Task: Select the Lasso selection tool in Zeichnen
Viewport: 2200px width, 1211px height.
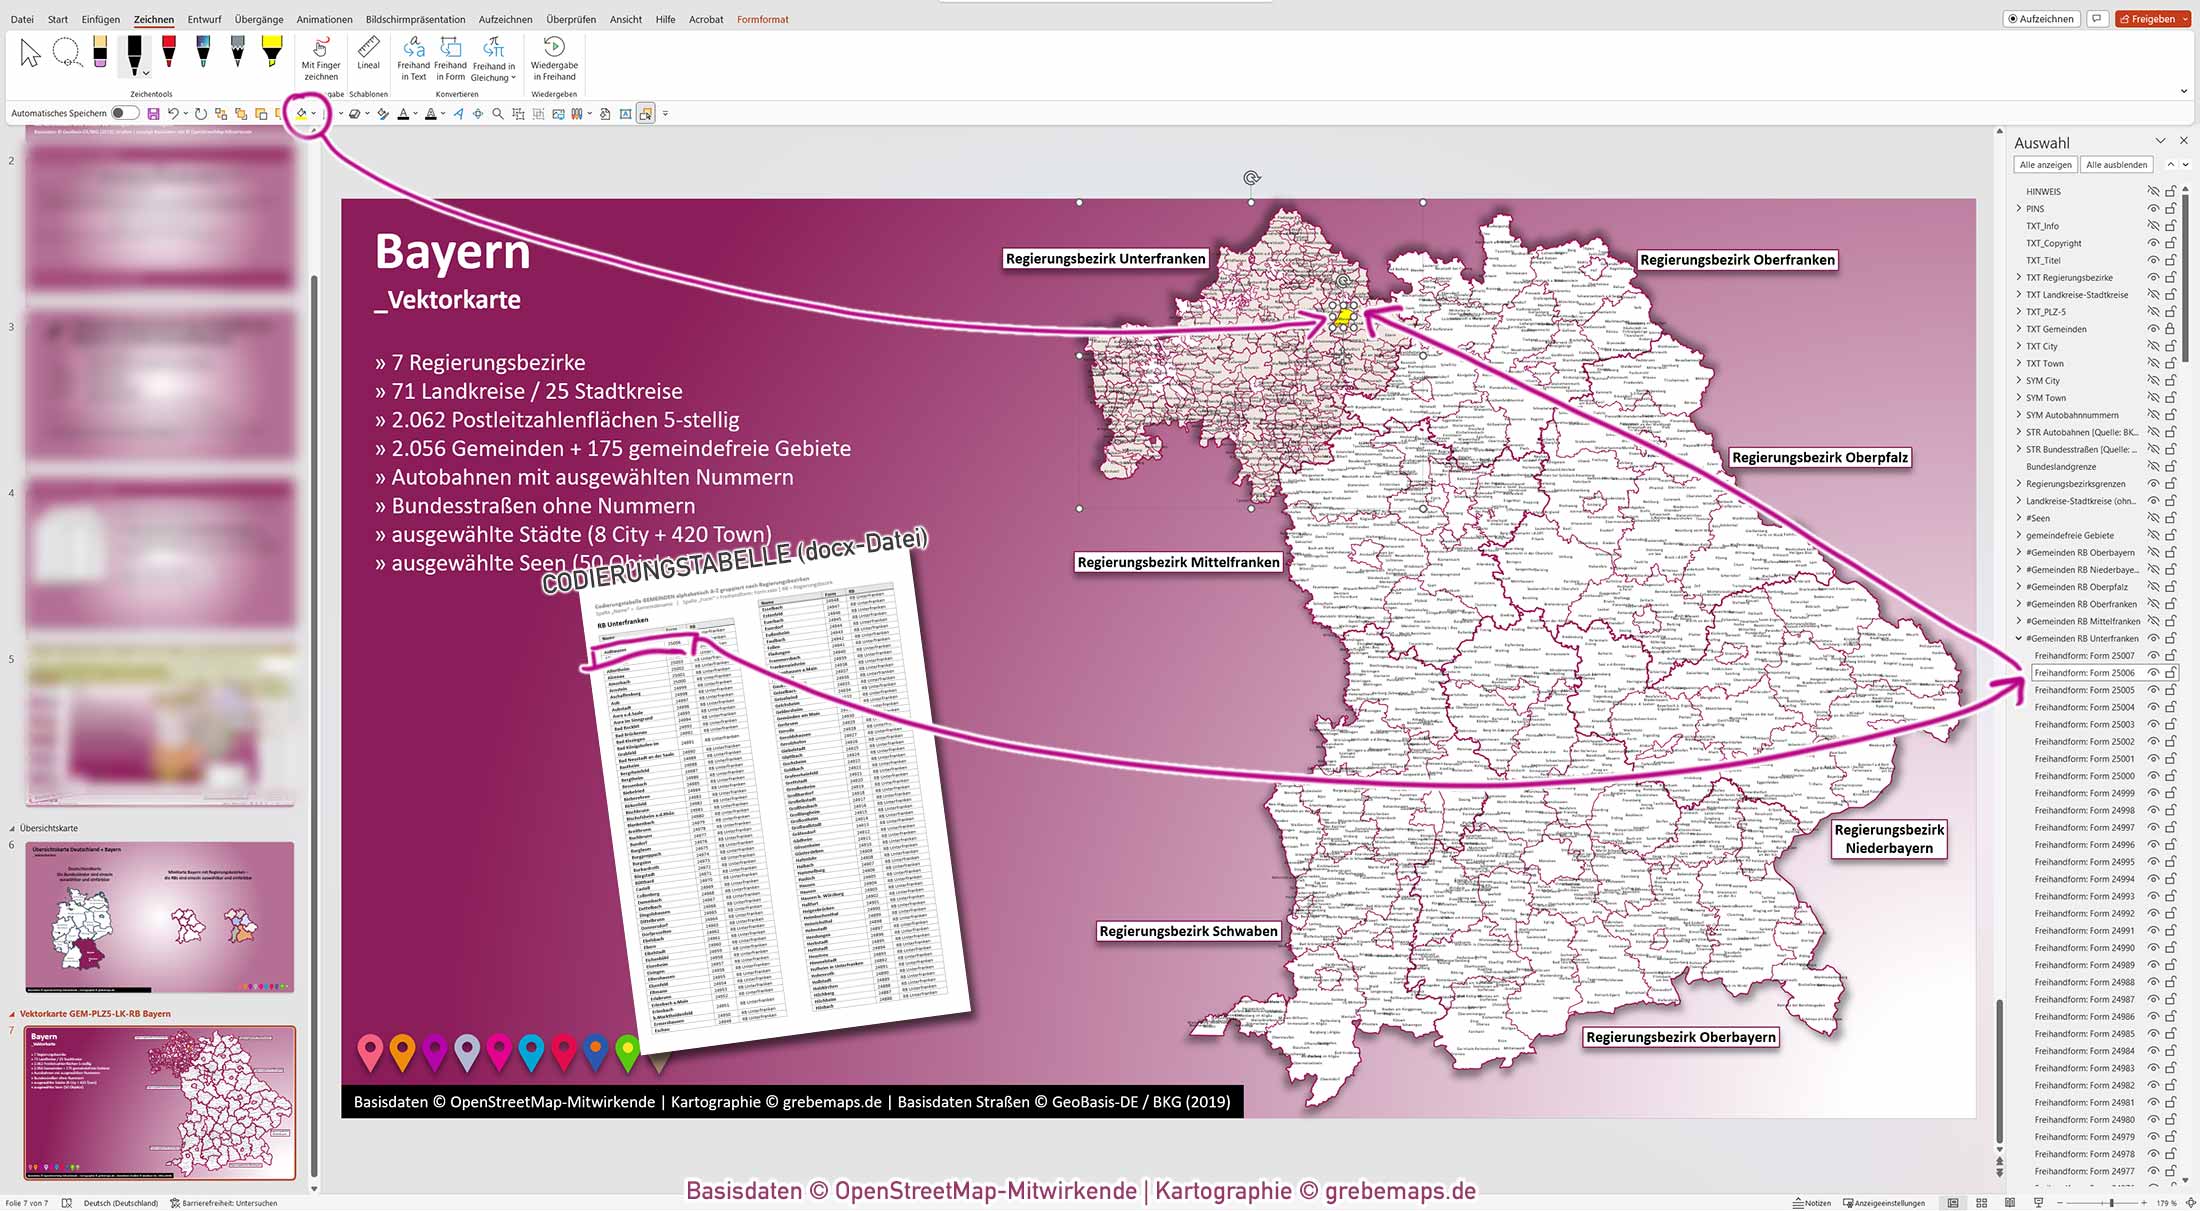Action: (67, 53)
